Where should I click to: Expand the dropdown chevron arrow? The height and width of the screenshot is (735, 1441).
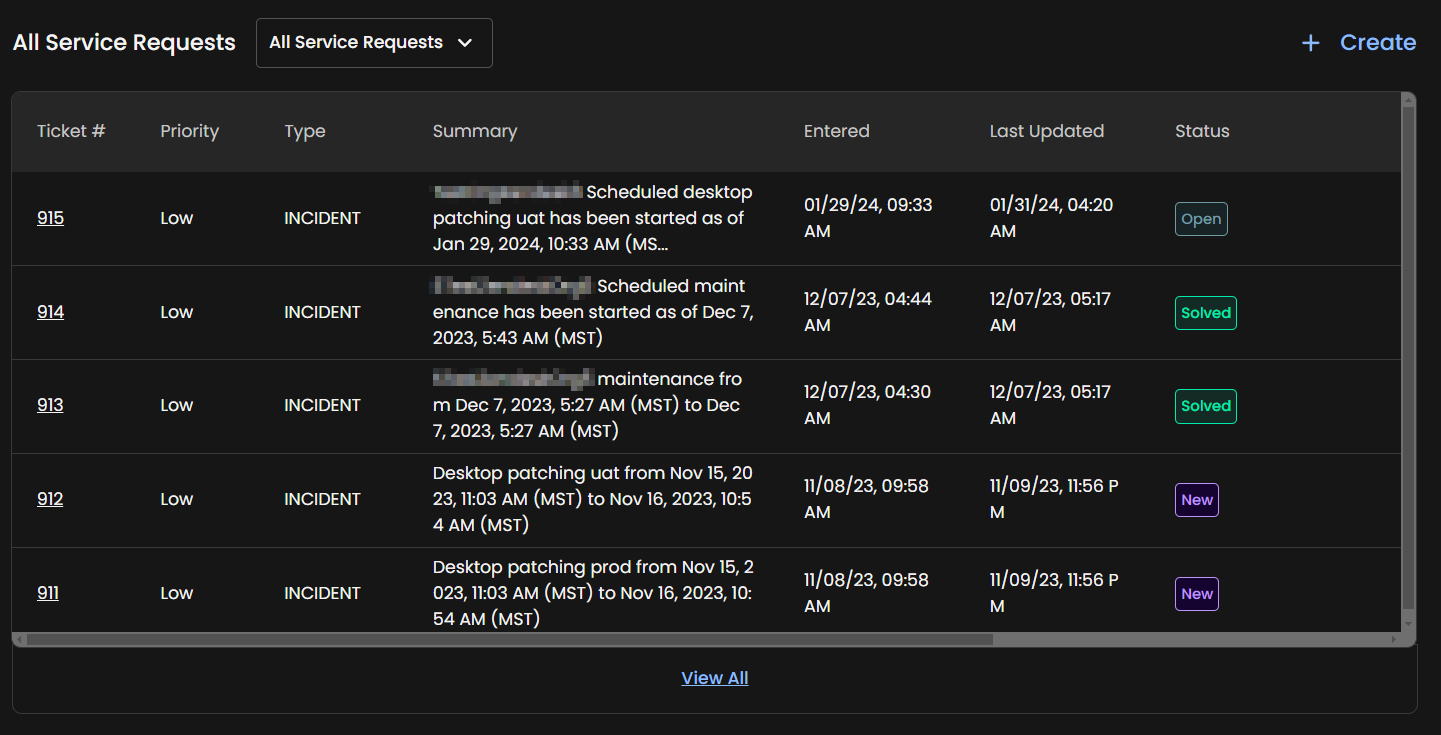[464, 43]
